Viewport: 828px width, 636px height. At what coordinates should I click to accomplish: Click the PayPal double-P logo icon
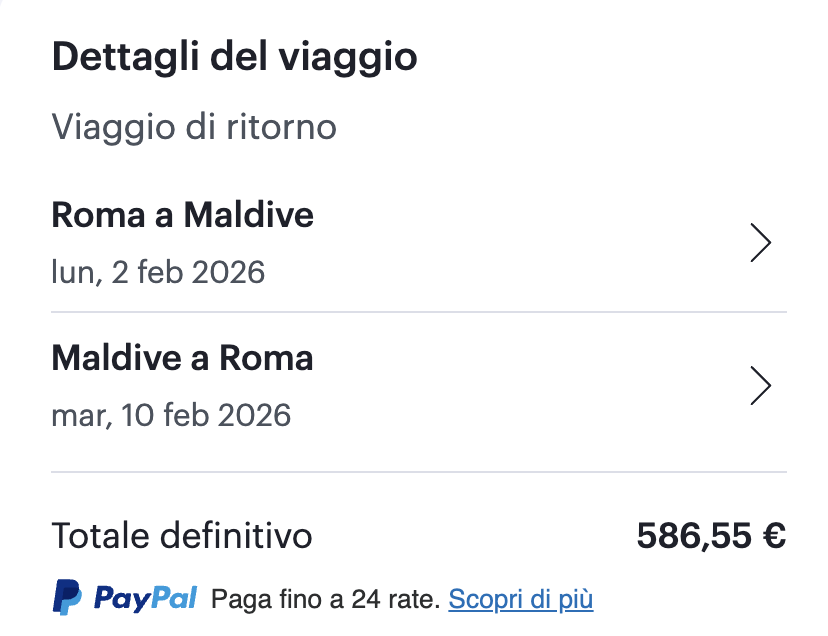point(67,598)
